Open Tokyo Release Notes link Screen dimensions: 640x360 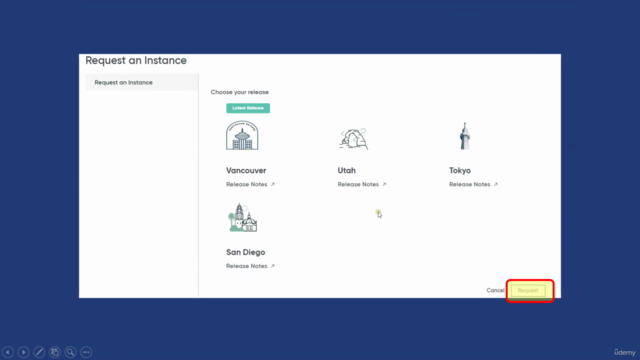click(x=473, y=184)
